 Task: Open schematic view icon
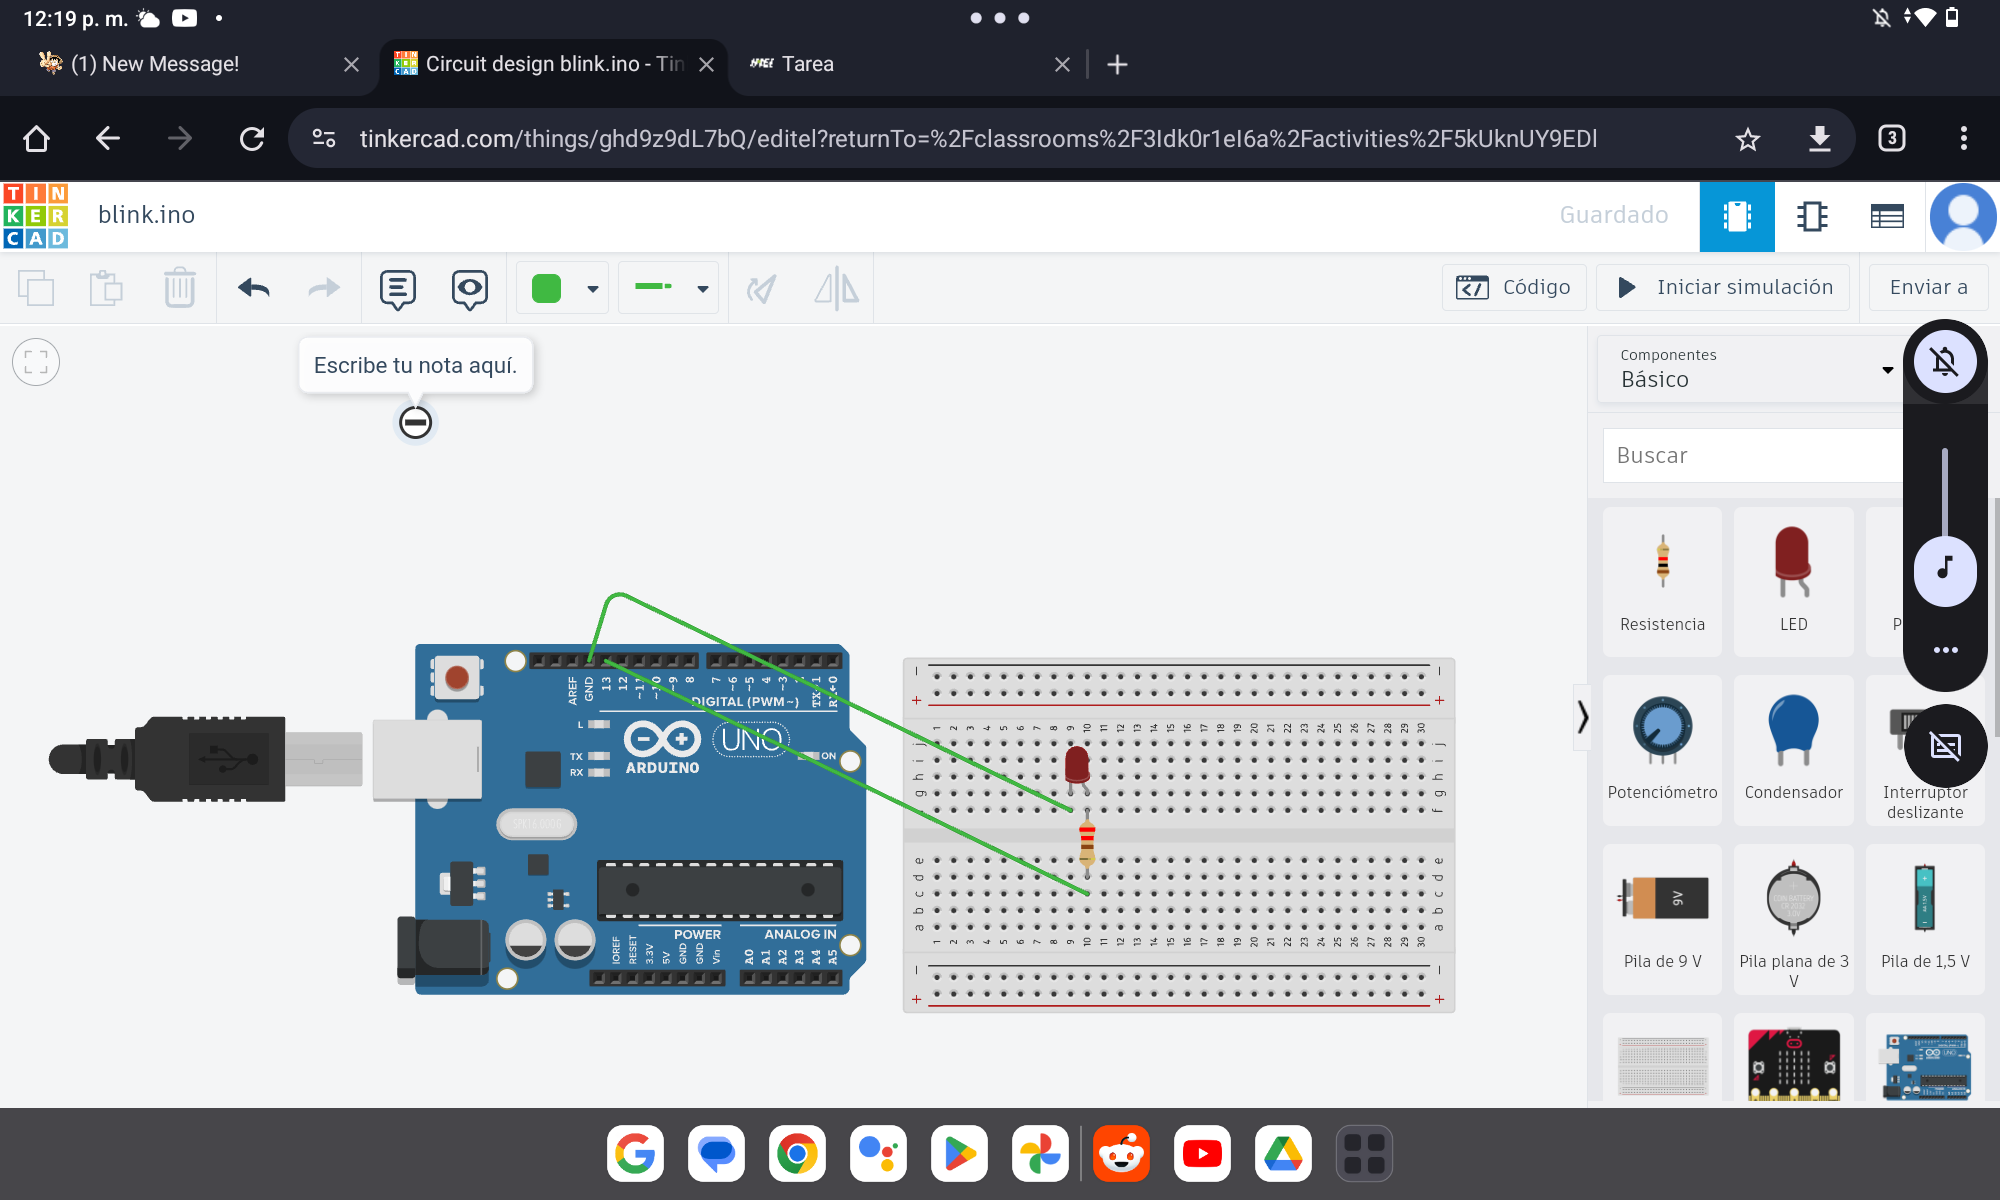coord(1812,216)
